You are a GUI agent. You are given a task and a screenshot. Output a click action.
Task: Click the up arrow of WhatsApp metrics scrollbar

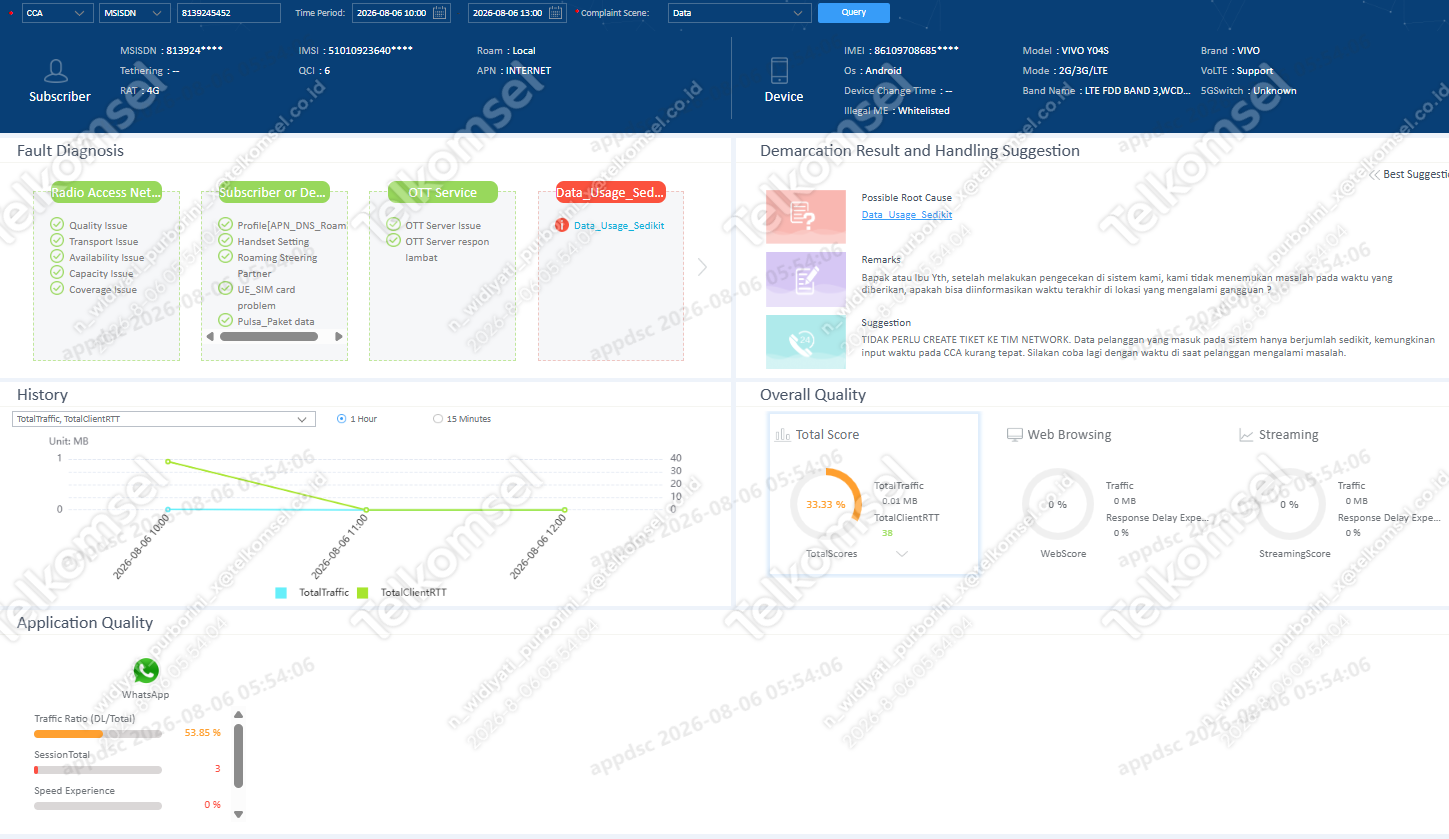238,715
